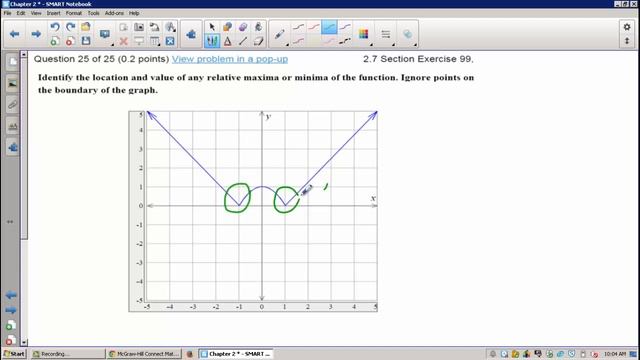Switch to McGraw-Hill Connect Math taskbar window
The image size is (640, 360).
click(x=144, y=354)
